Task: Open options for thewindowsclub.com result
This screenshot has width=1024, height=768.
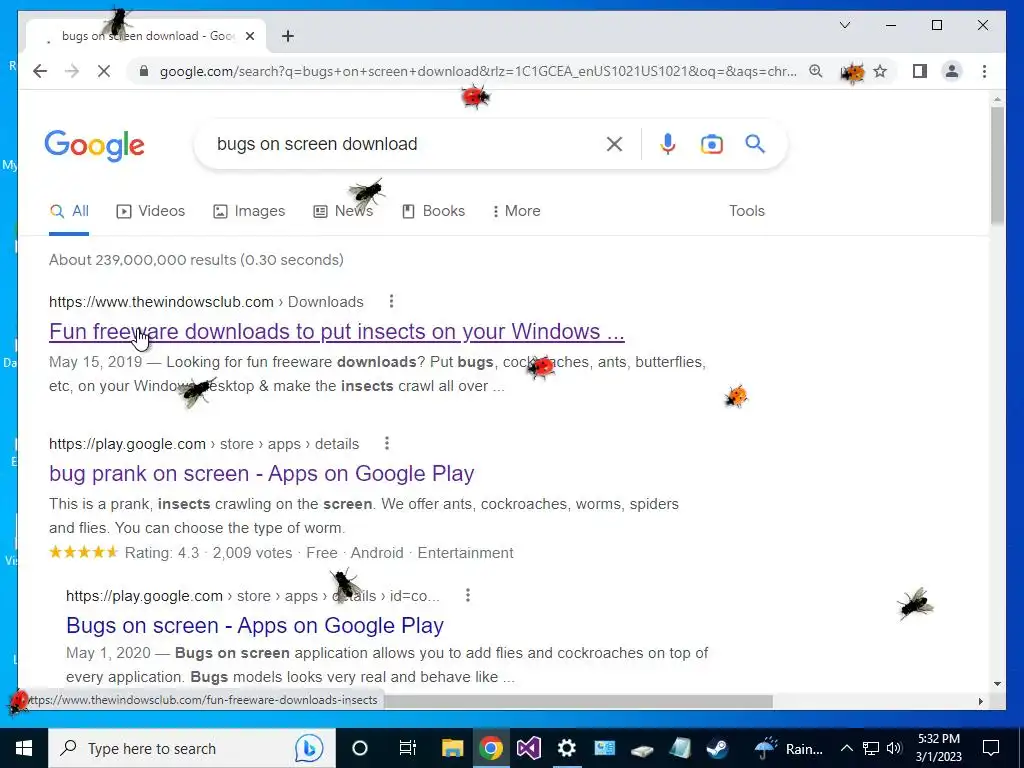Action: coord(391,301)
